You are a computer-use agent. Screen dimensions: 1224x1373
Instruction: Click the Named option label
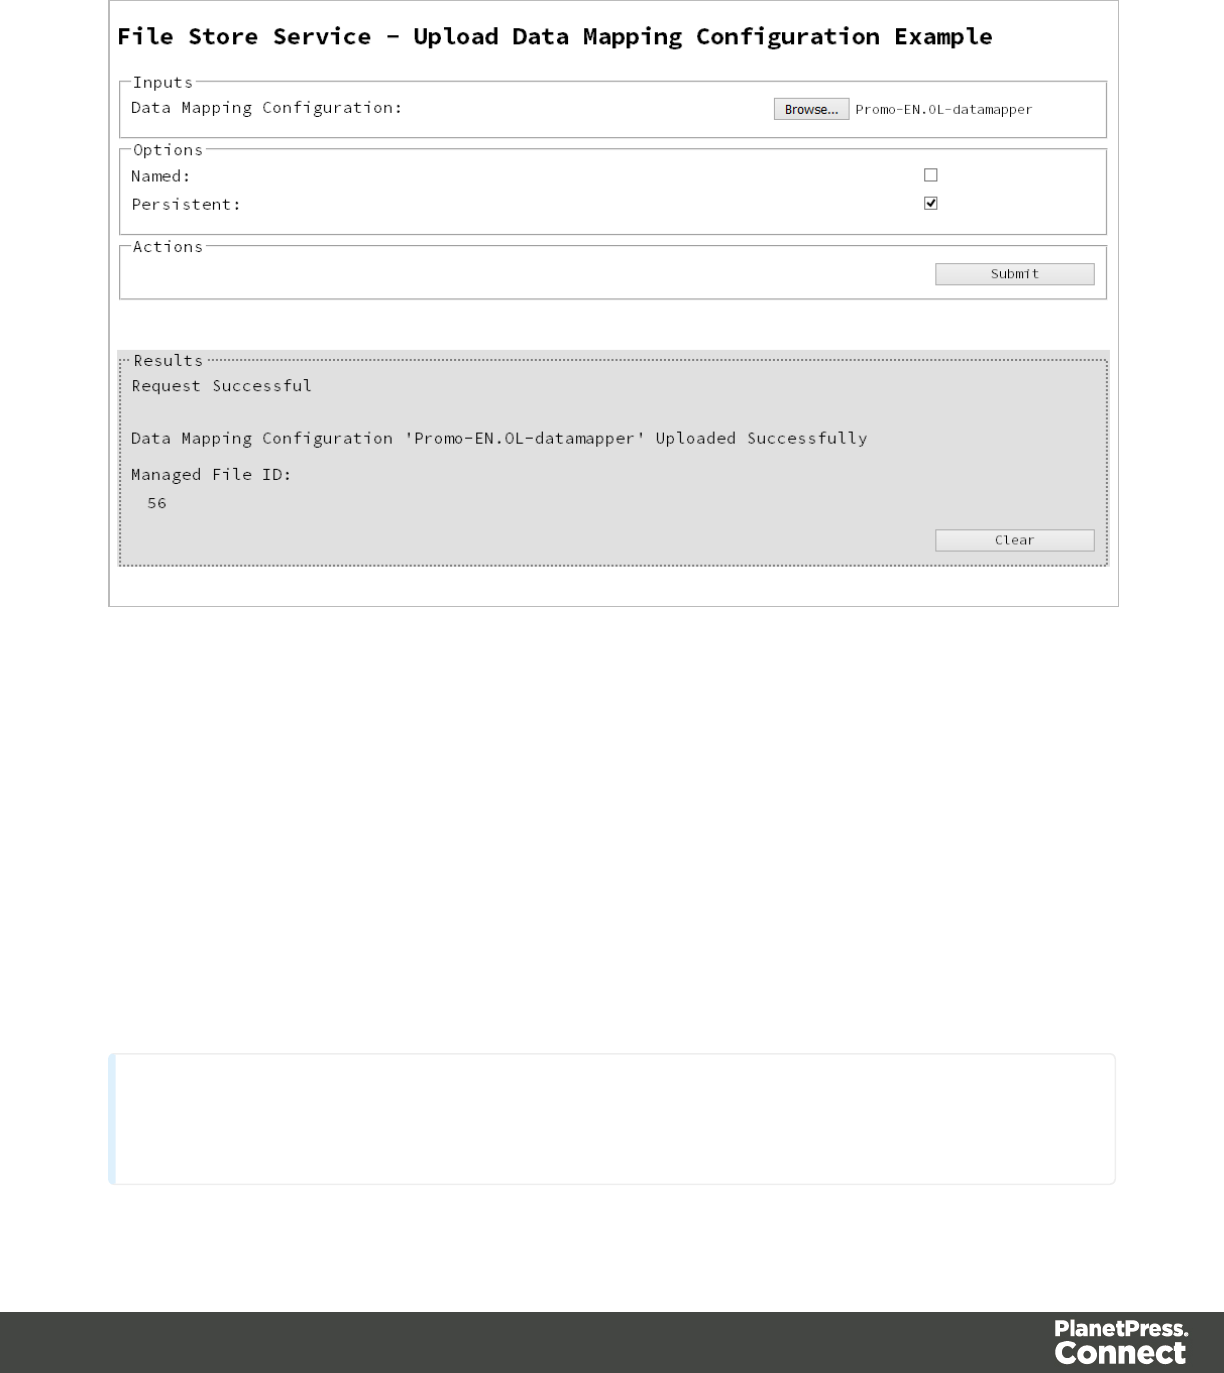[x=161, y=176]
